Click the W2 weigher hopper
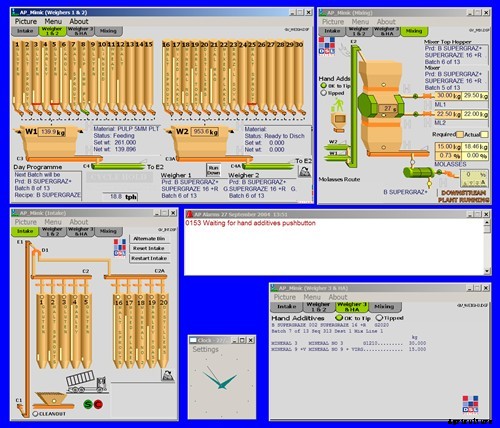 pos(202,142)
